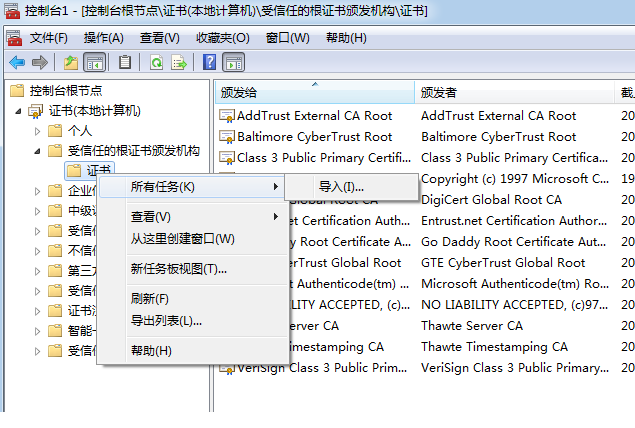Click the Baltimore CyberTrust Root certificate icon

[227, 137]
